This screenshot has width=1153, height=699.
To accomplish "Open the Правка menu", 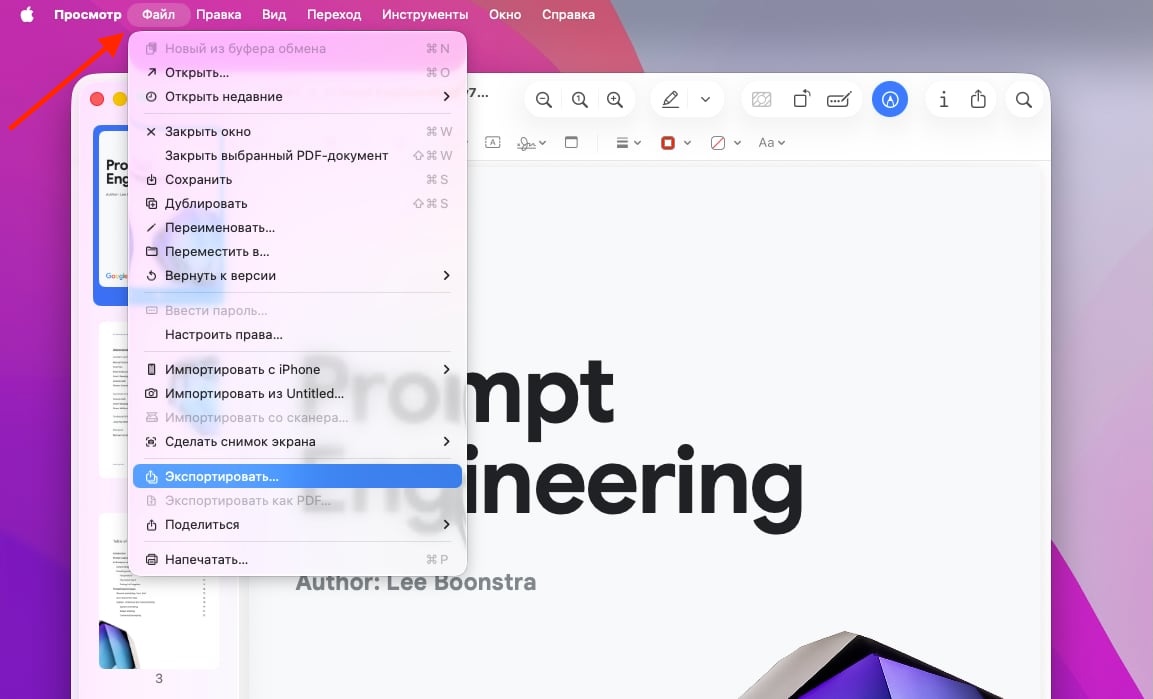I will [218, 15].
